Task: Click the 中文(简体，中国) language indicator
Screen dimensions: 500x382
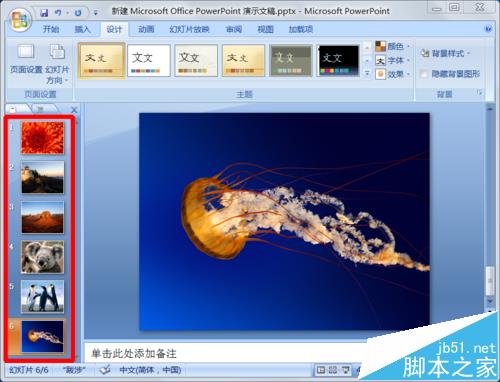Action: (x=150, y=370)
